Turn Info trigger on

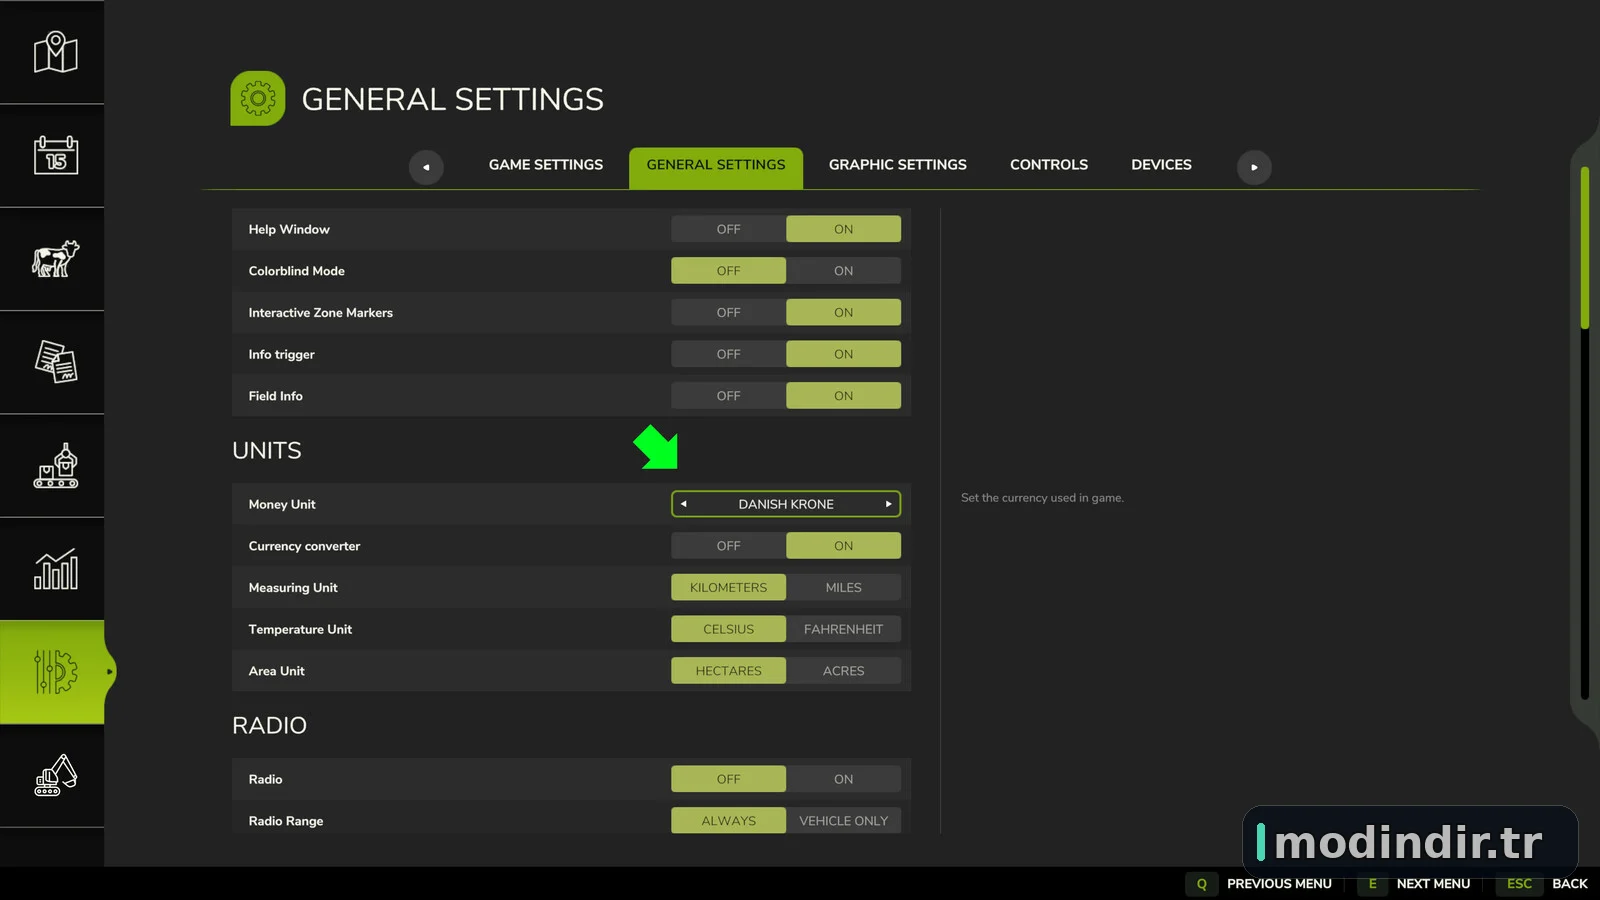coord(843,354)
